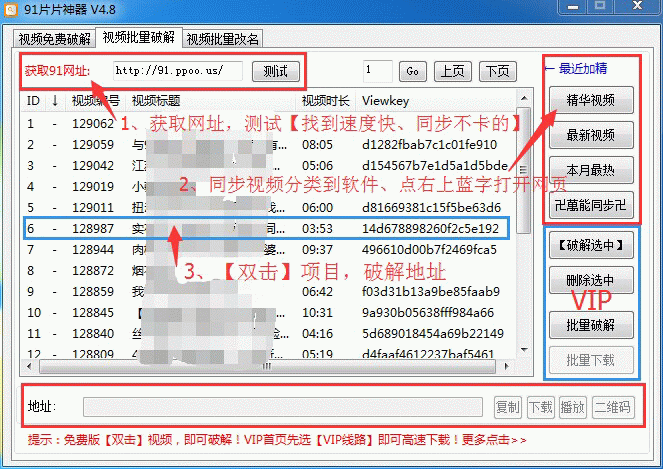Viewport: 663px width, 469px height.
Task: Click the 复制 button
Action: 507,407
